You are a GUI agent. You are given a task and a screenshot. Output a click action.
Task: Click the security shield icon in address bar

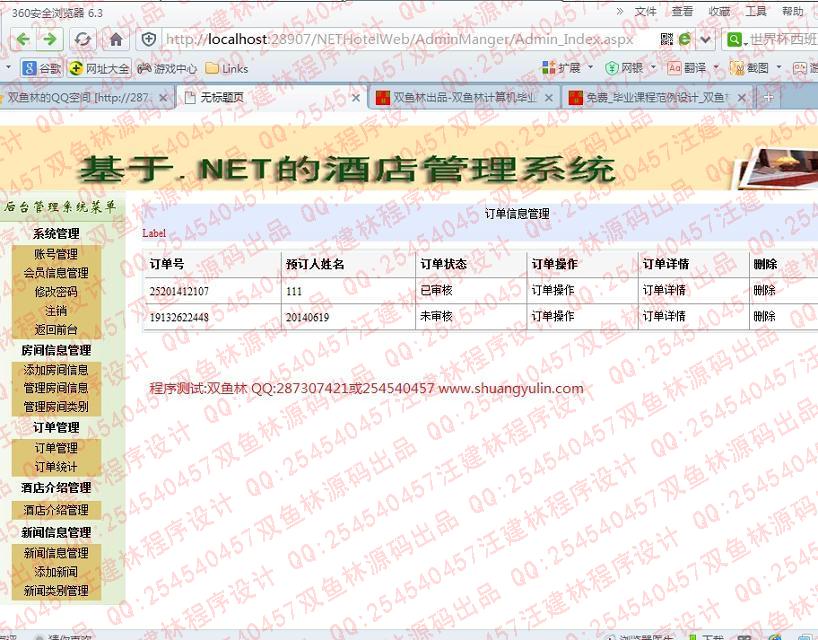[x=149, y=39]
